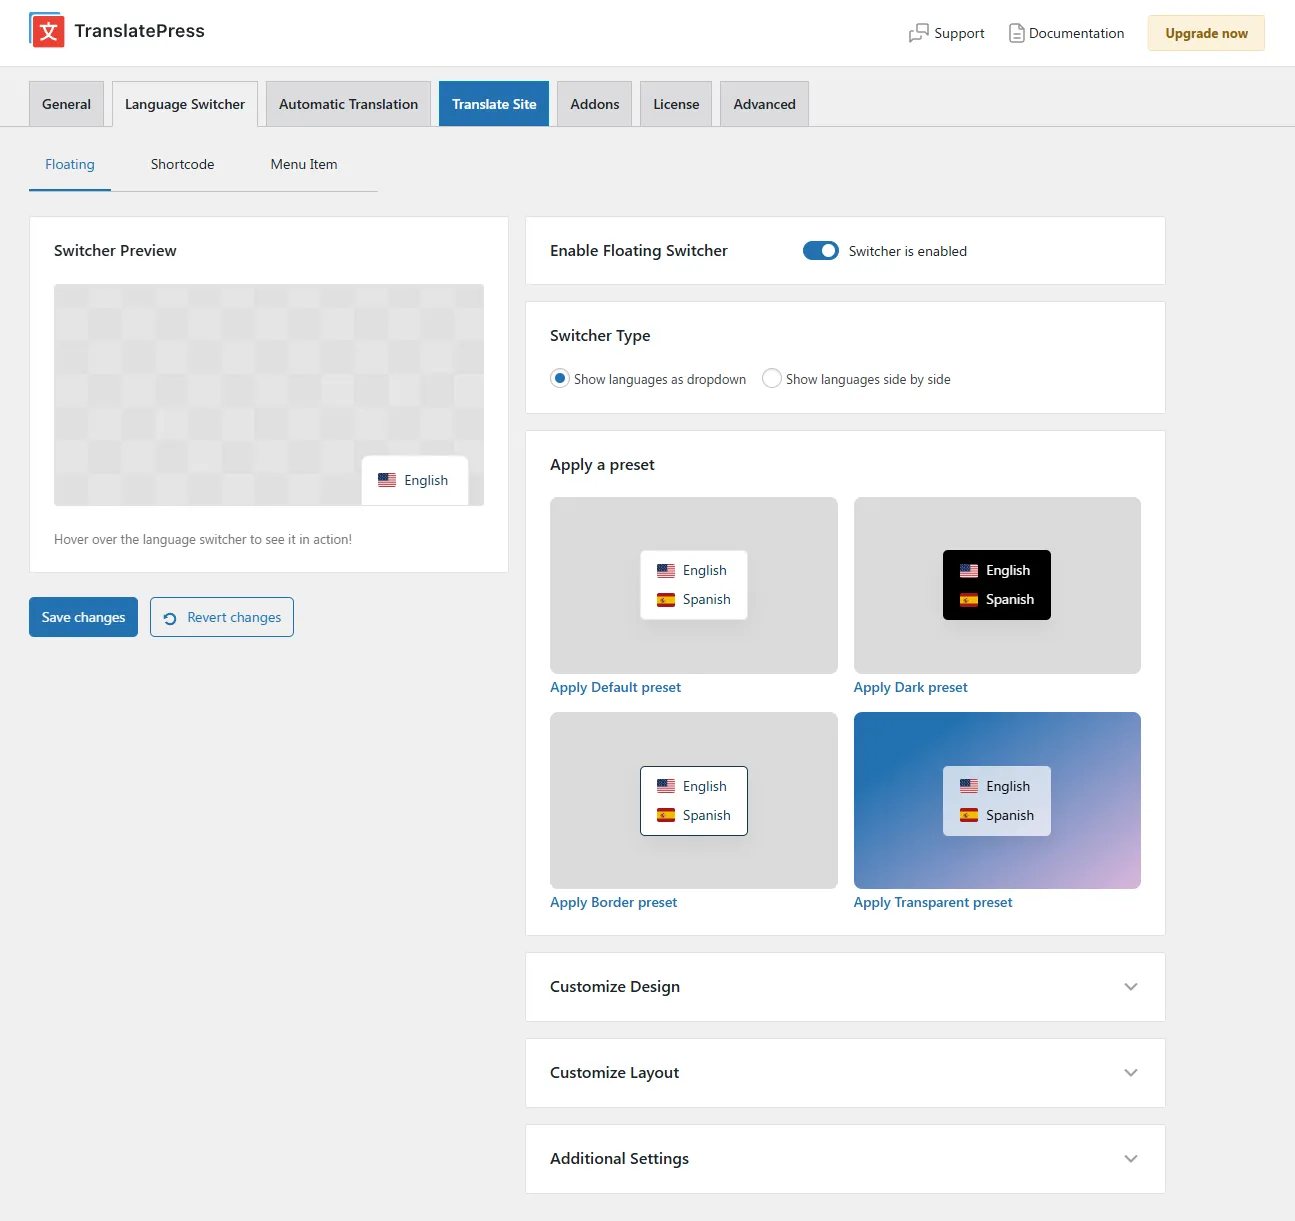The height and width of the screenshot is (1221, 1295).
Task: Click Spanish in the Transparent preset
Action: tap(1010, 815)
